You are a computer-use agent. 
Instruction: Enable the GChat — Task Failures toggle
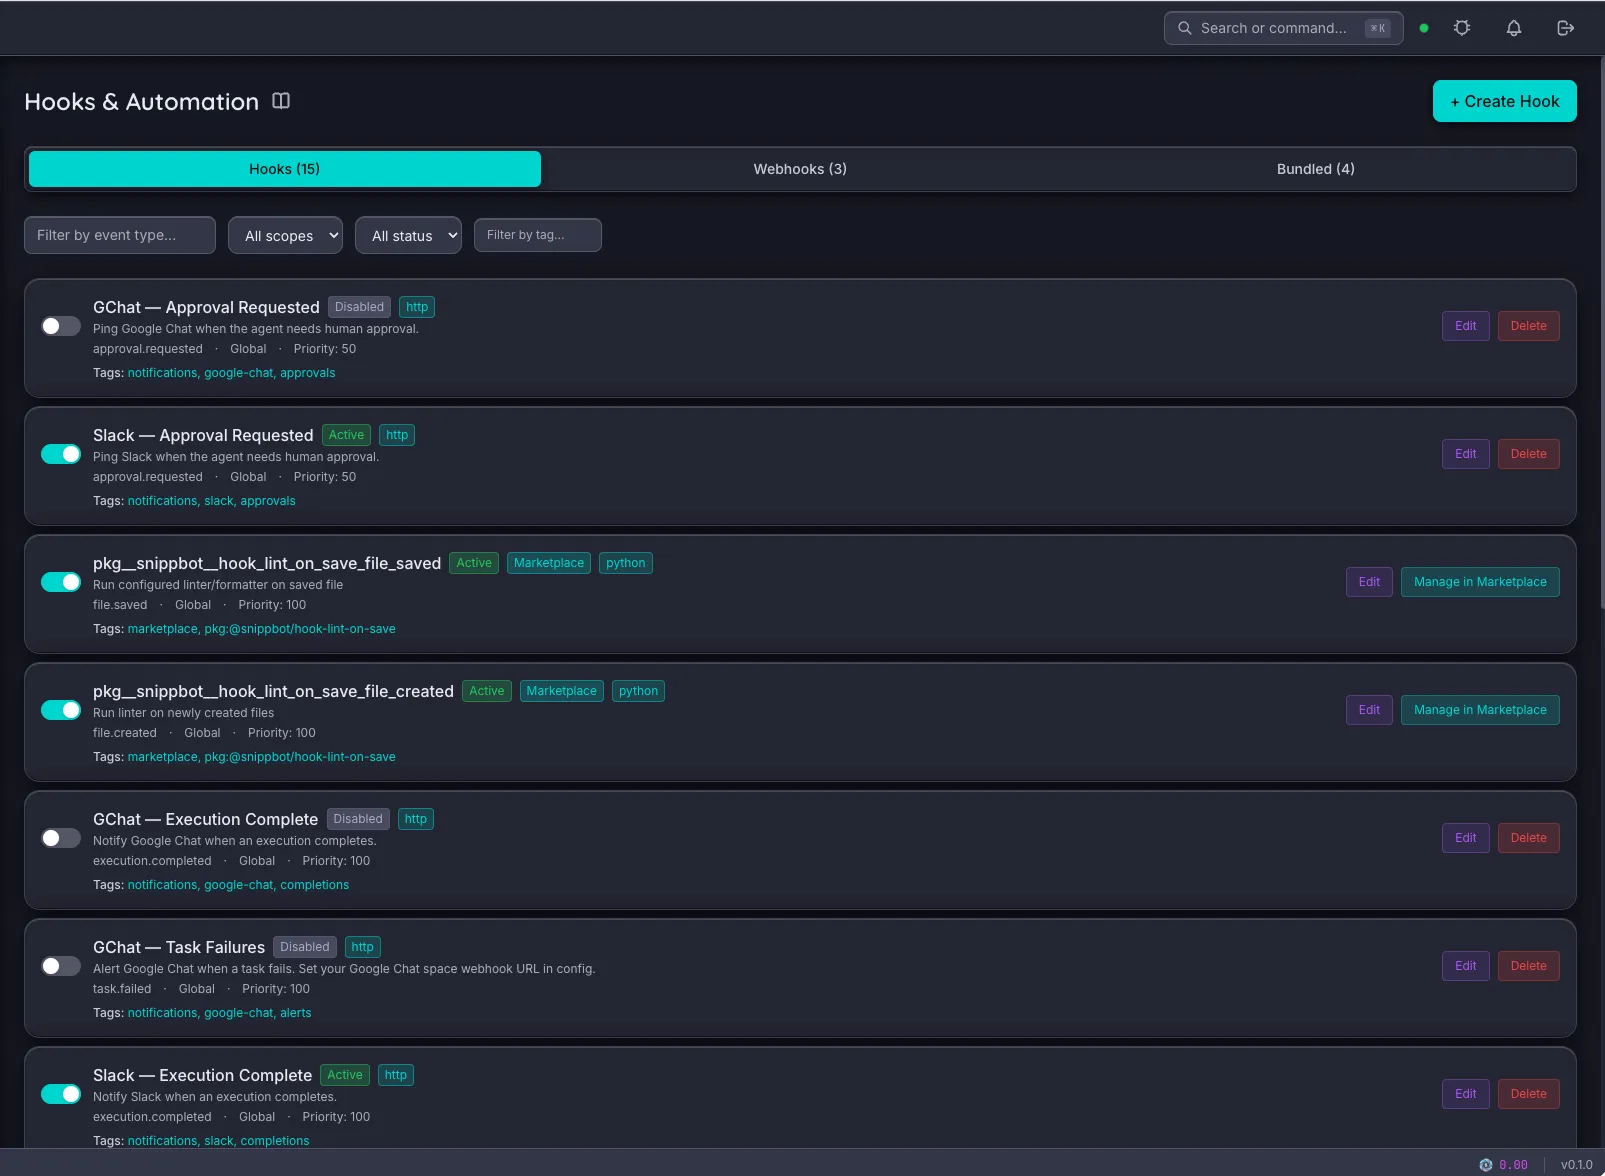(61, 966)
